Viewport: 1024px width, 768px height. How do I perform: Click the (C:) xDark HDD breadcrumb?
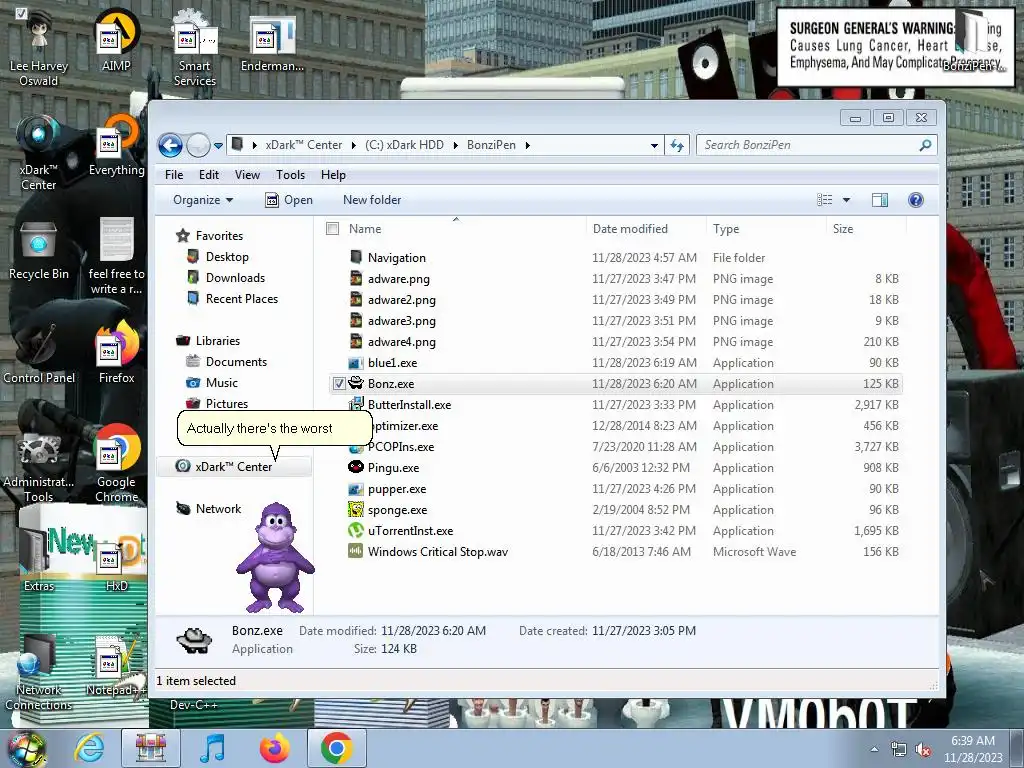point(404,145)
